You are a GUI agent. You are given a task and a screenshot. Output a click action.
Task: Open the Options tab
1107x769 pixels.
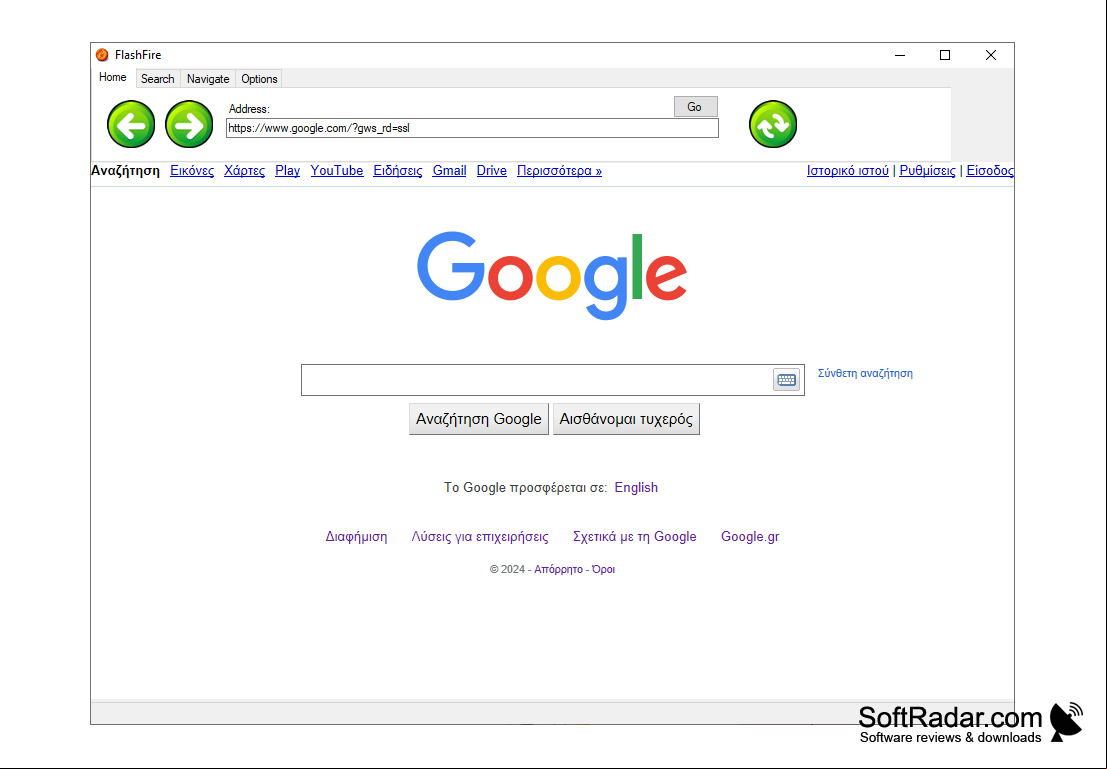click(259, 79)
